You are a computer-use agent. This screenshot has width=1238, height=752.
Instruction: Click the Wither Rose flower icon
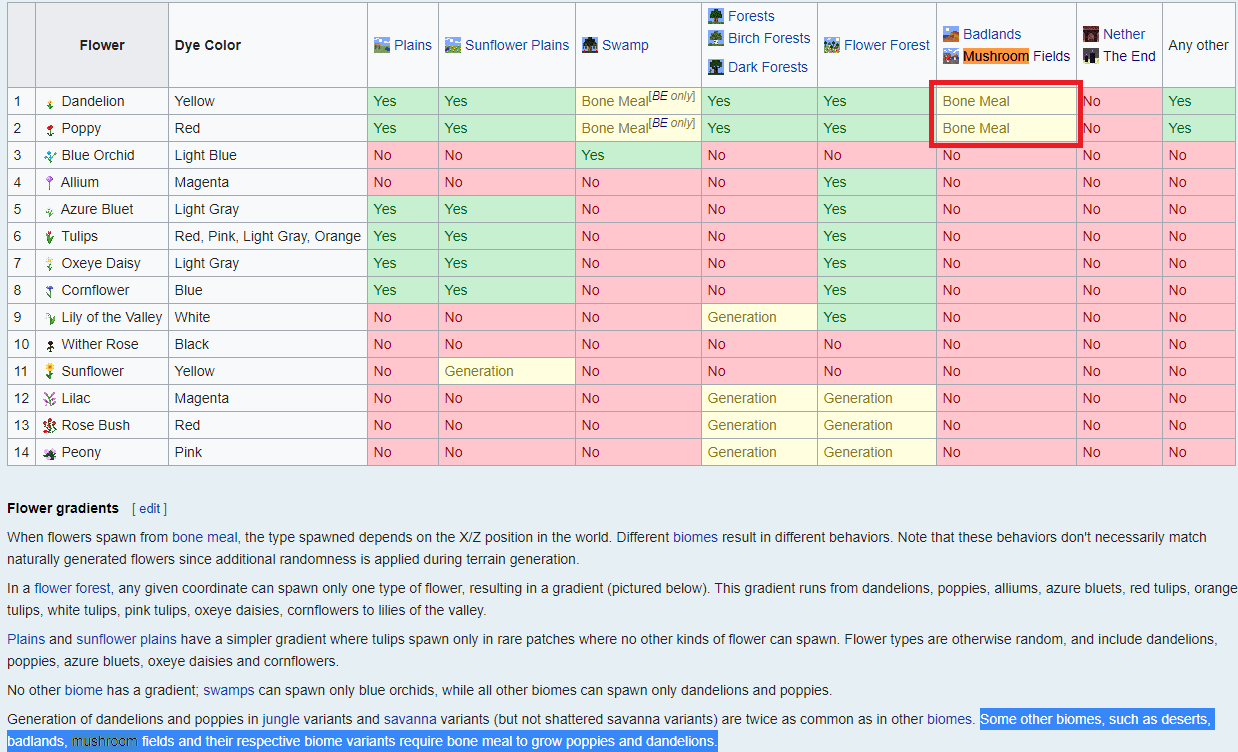tap(50, 345)
